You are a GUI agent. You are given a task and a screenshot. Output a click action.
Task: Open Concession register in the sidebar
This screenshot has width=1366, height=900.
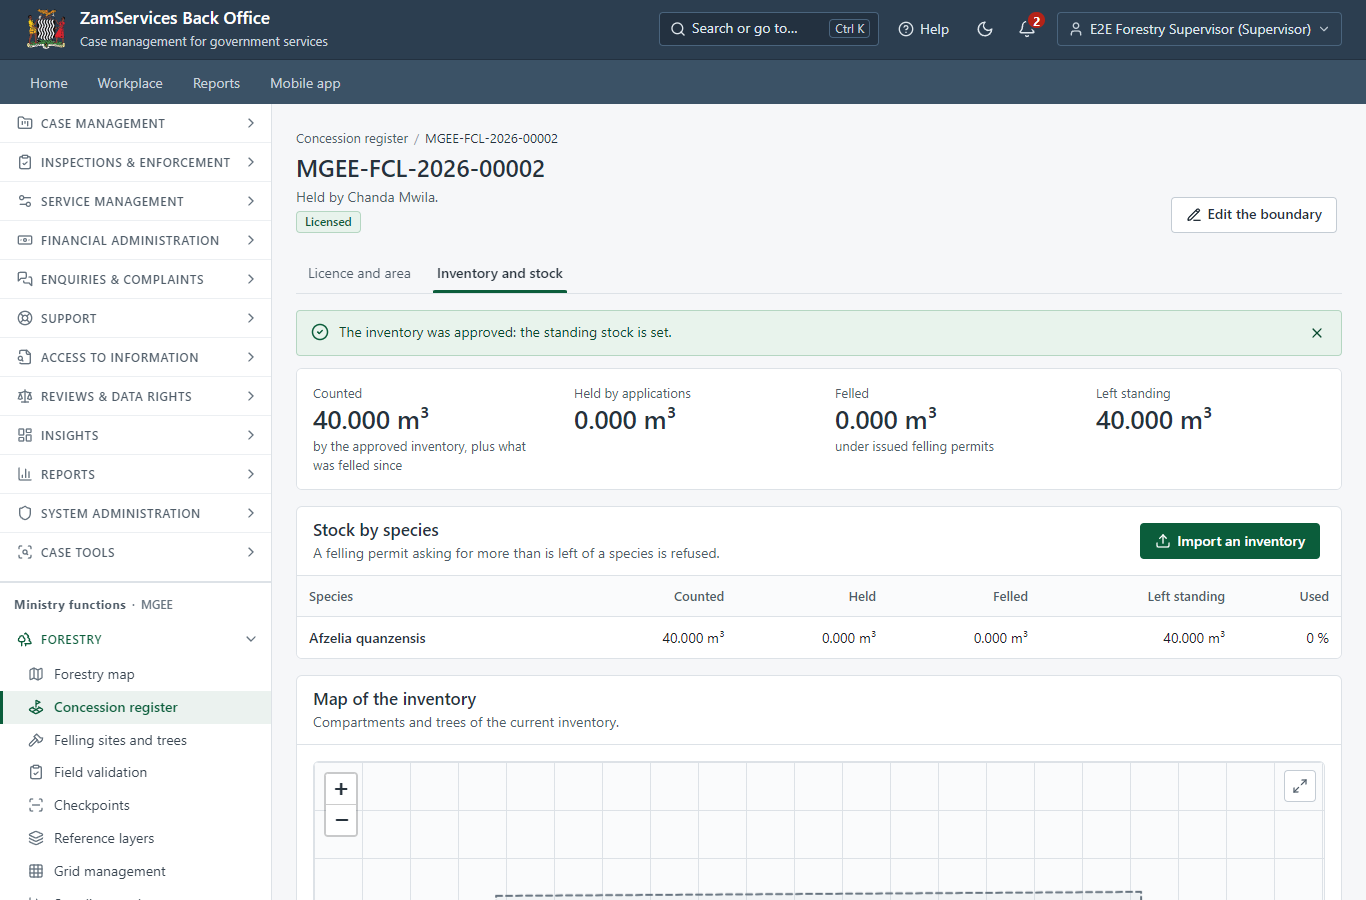(135, 707)
